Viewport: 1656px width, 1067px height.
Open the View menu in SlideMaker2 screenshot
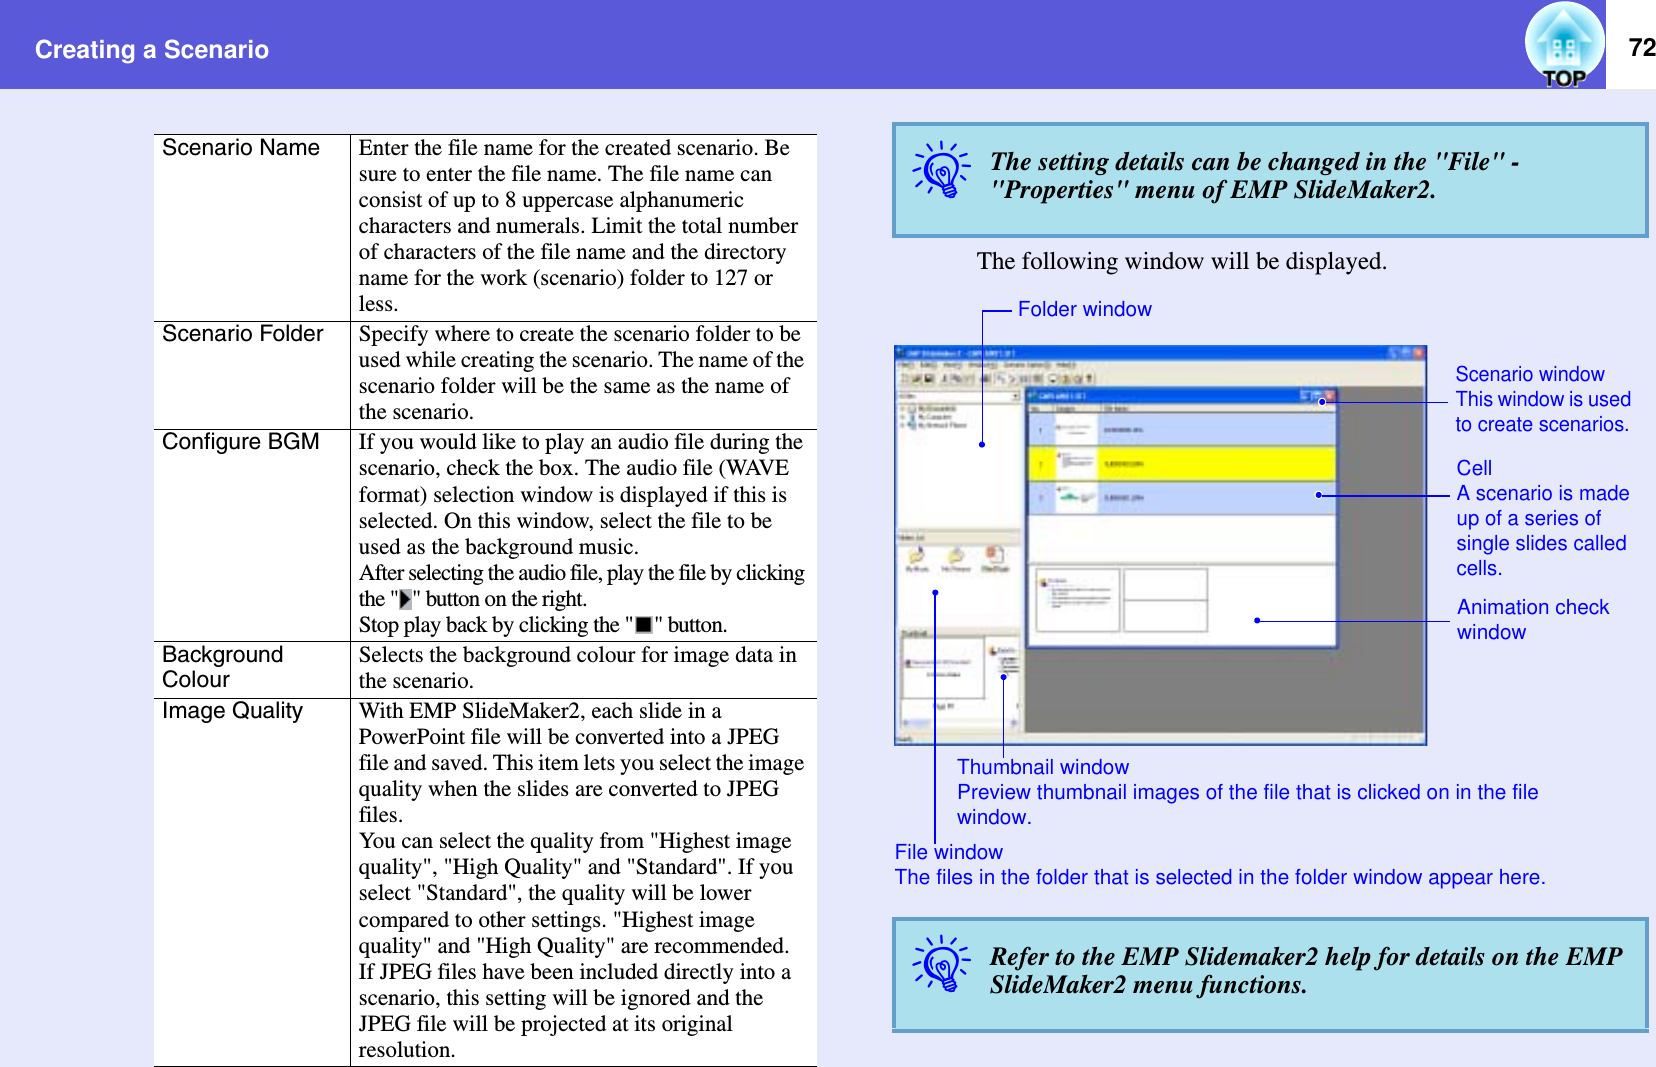[953, 365]
